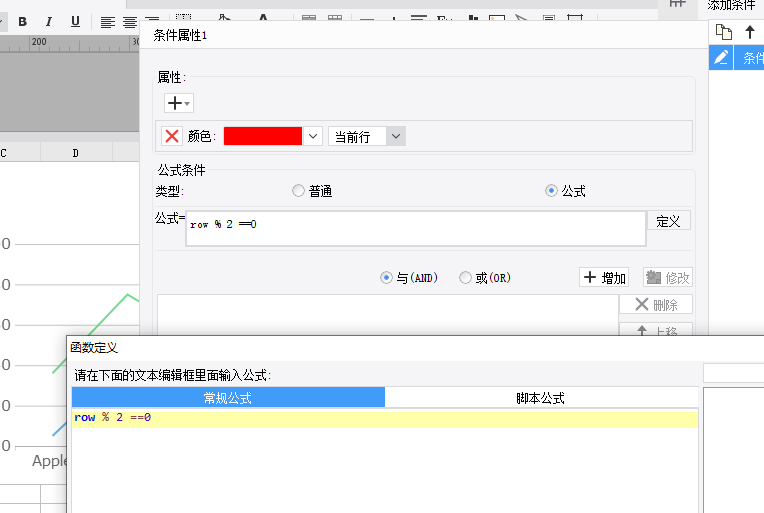Toggle bold formatting in the toolbar
Viewport: 764px width, 513px height.
point(22,21)
